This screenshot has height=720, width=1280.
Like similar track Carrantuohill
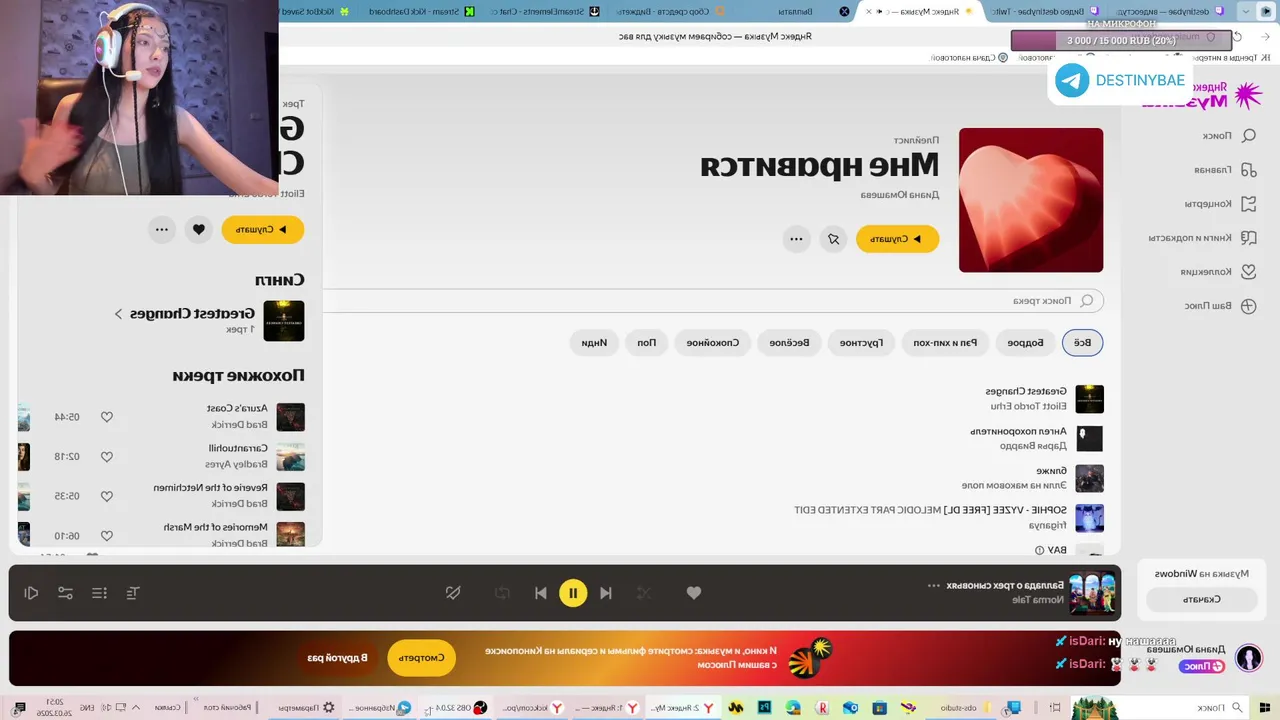[x=107, y=456]
